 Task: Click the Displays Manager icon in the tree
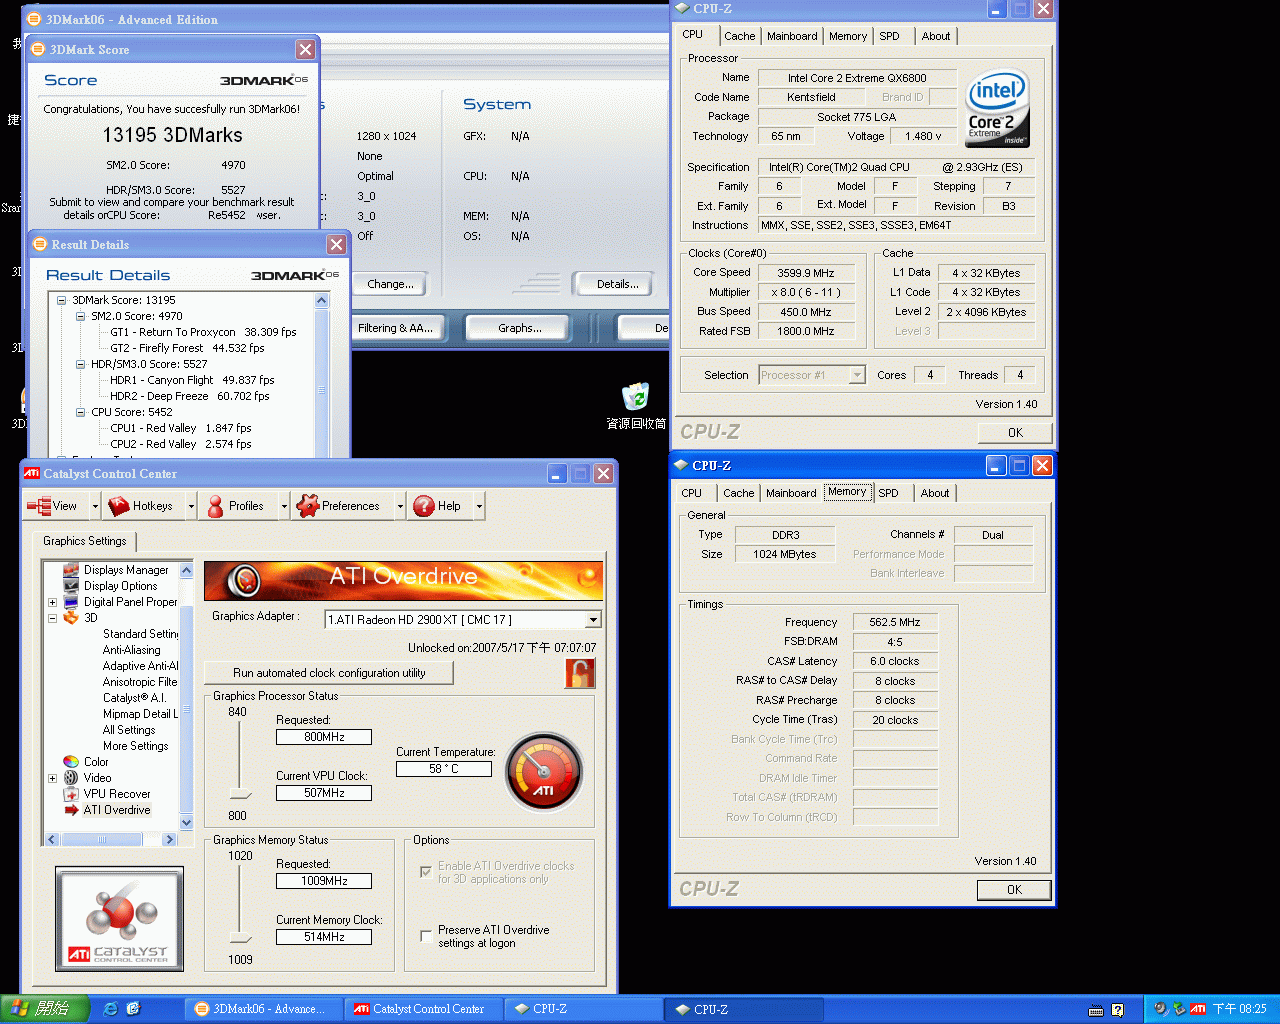coord(71,570)
